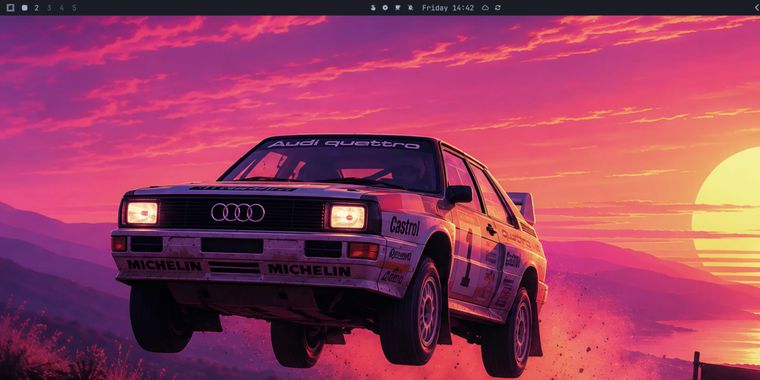Select the filled active workspace indicator
Image resolution: width=760 pixels, height=380 pixels.
point(25,8)
